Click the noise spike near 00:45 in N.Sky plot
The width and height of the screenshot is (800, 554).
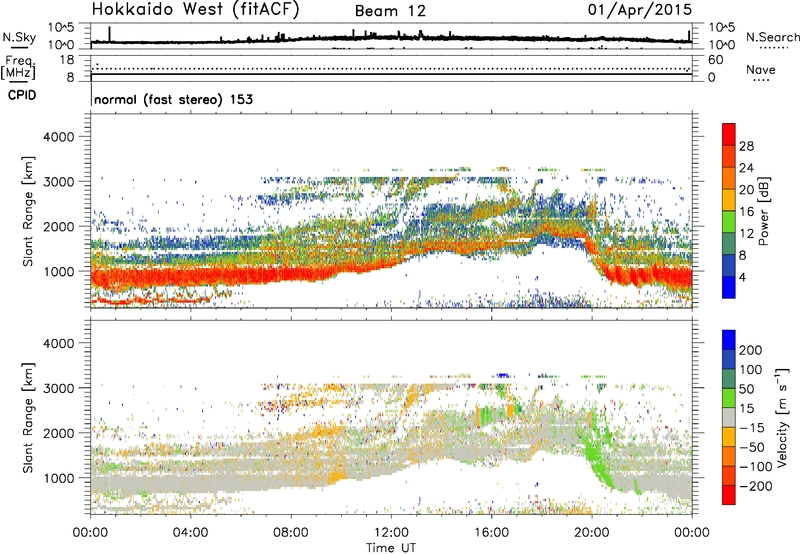109,34
